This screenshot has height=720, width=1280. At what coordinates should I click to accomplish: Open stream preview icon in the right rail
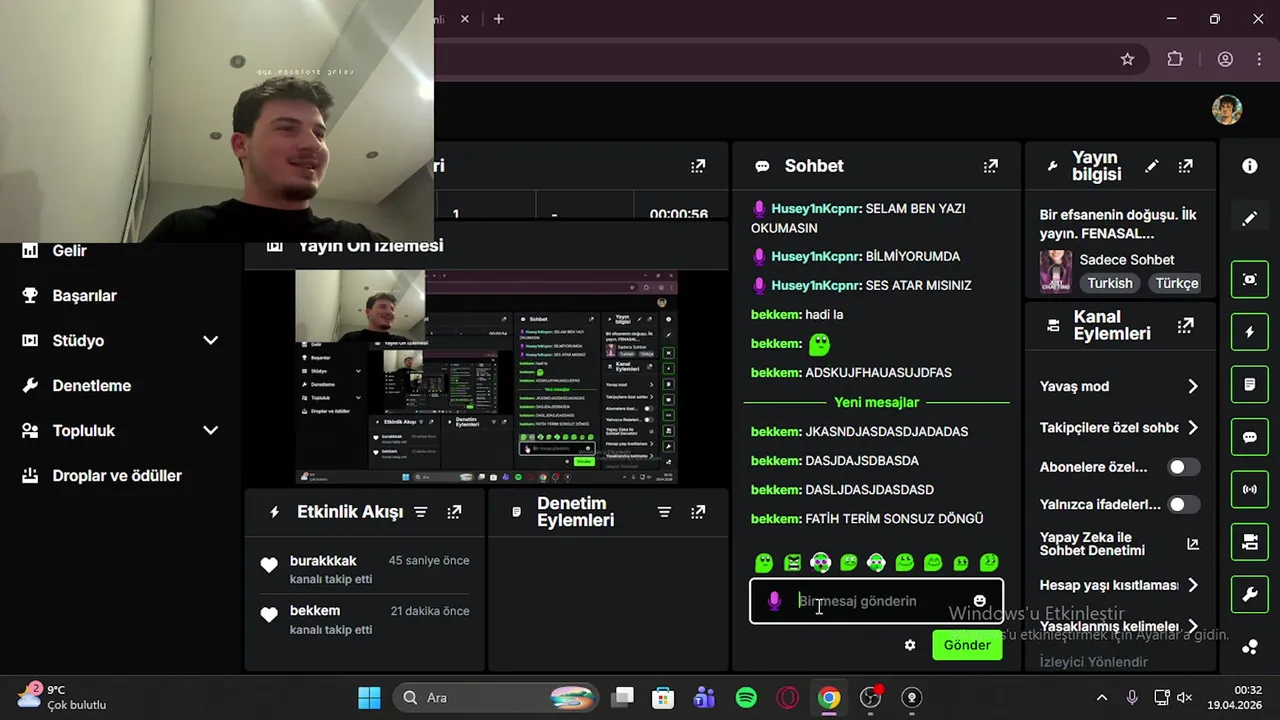pyautogui.click(x=1249, y=280)
